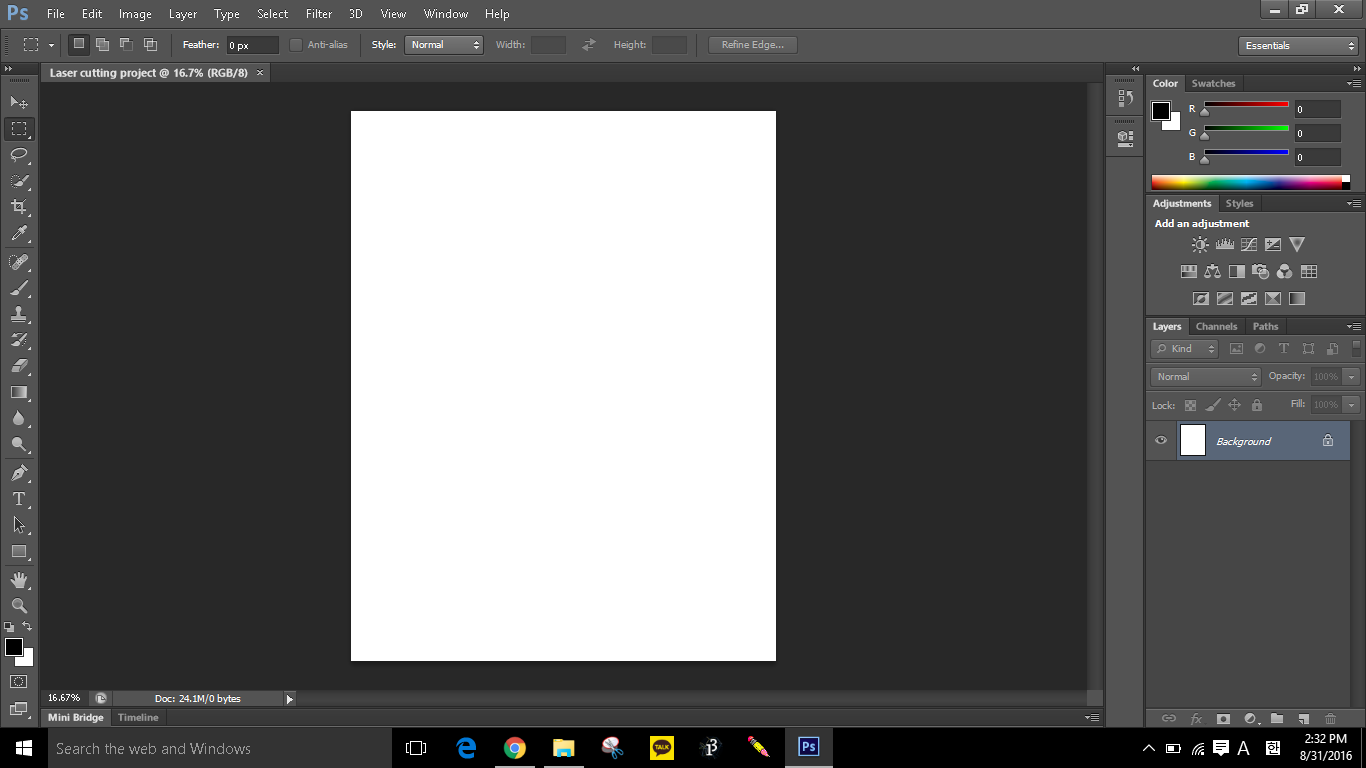The height and width of the screenshot is (768, 1366).
Task: Click the create new layer icon
Action: pos(1303,718)
